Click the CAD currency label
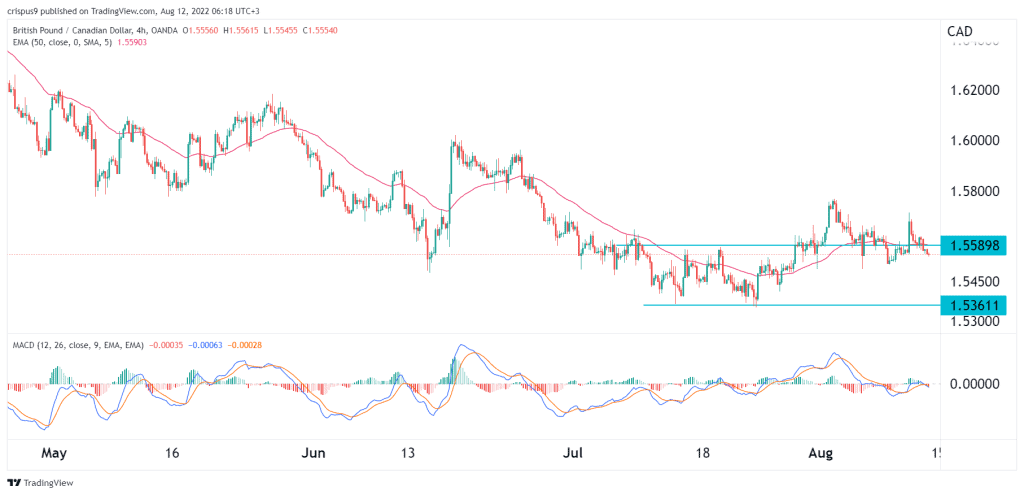The width and height of the screenshot is (1024, 495). click(x=959, y=31)
